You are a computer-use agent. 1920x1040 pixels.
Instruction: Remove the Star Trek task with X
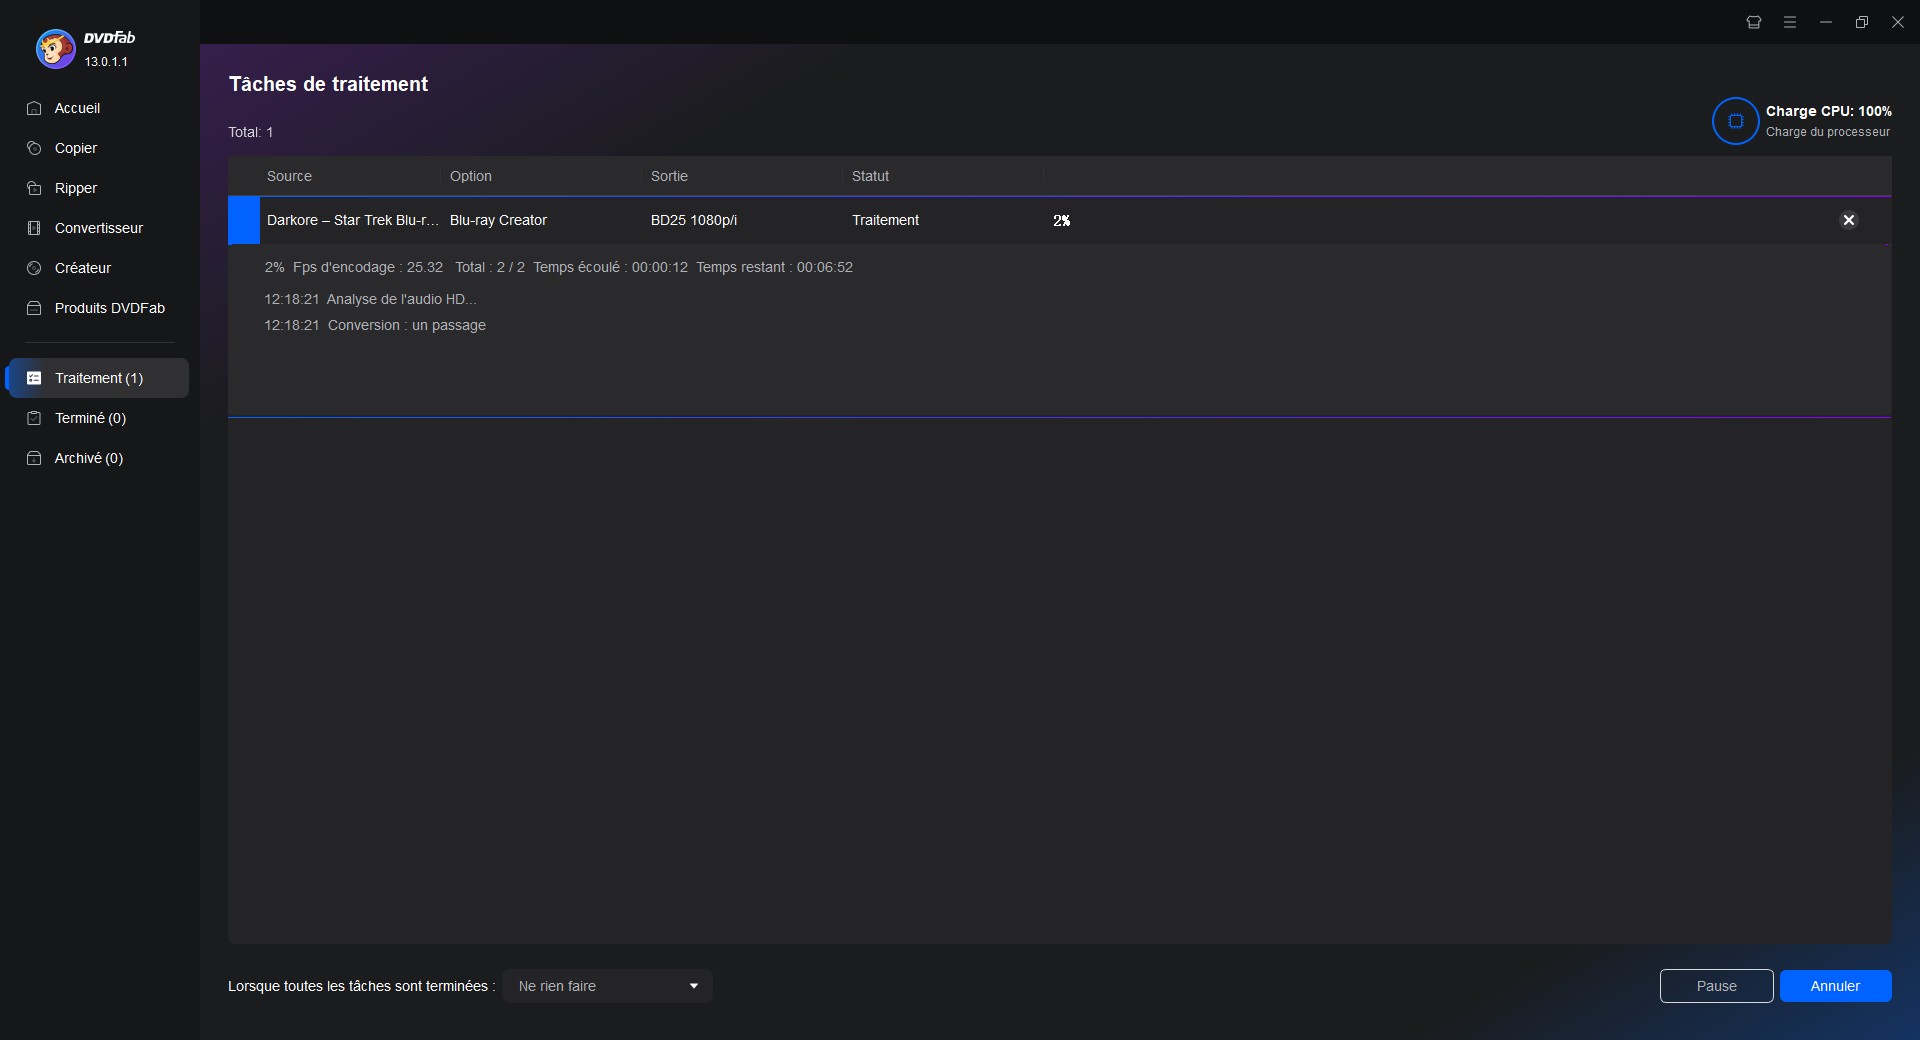coord(1848,220)
